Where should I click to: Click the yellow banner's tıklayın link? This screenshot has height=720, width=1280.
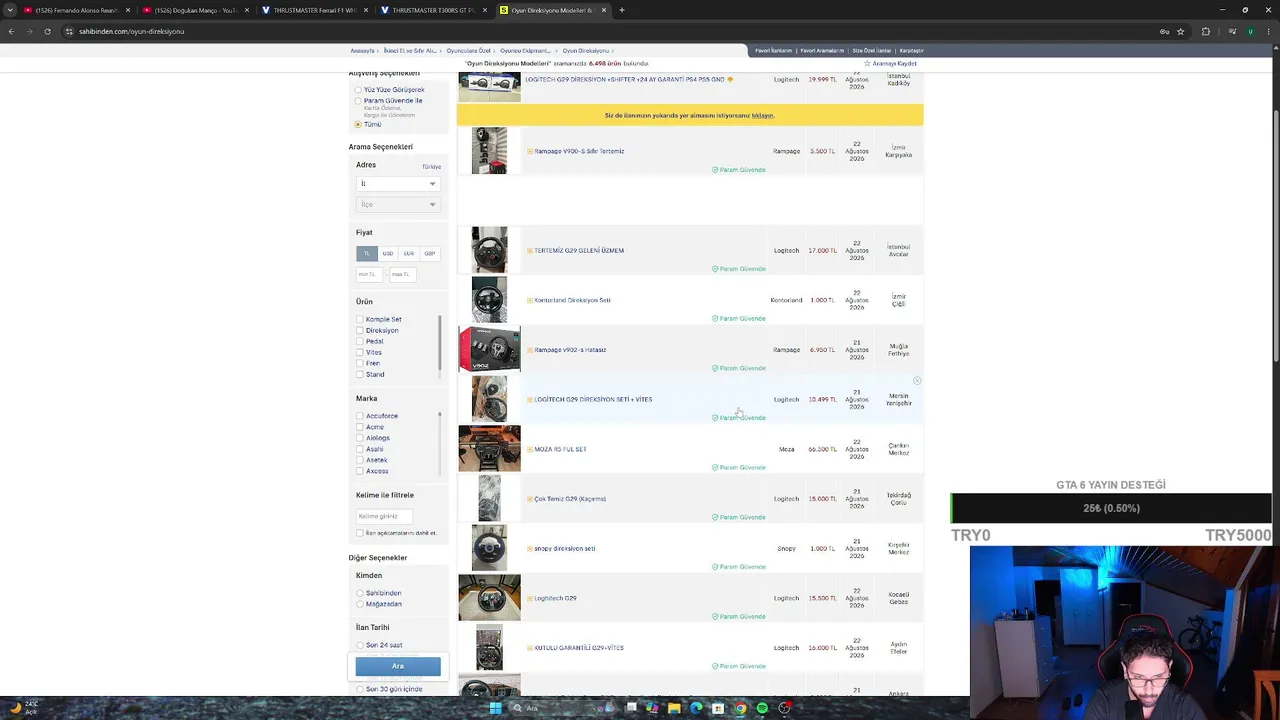(763, 115)
